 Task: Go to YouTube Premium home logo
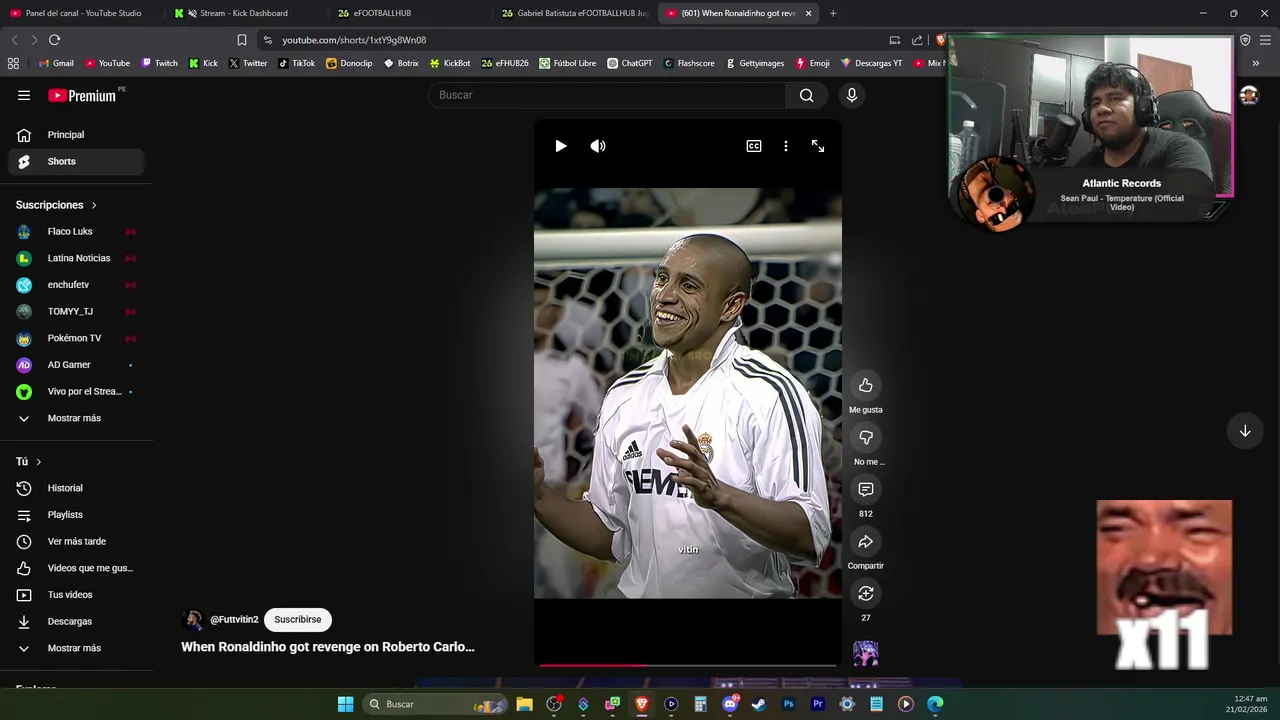83,96
